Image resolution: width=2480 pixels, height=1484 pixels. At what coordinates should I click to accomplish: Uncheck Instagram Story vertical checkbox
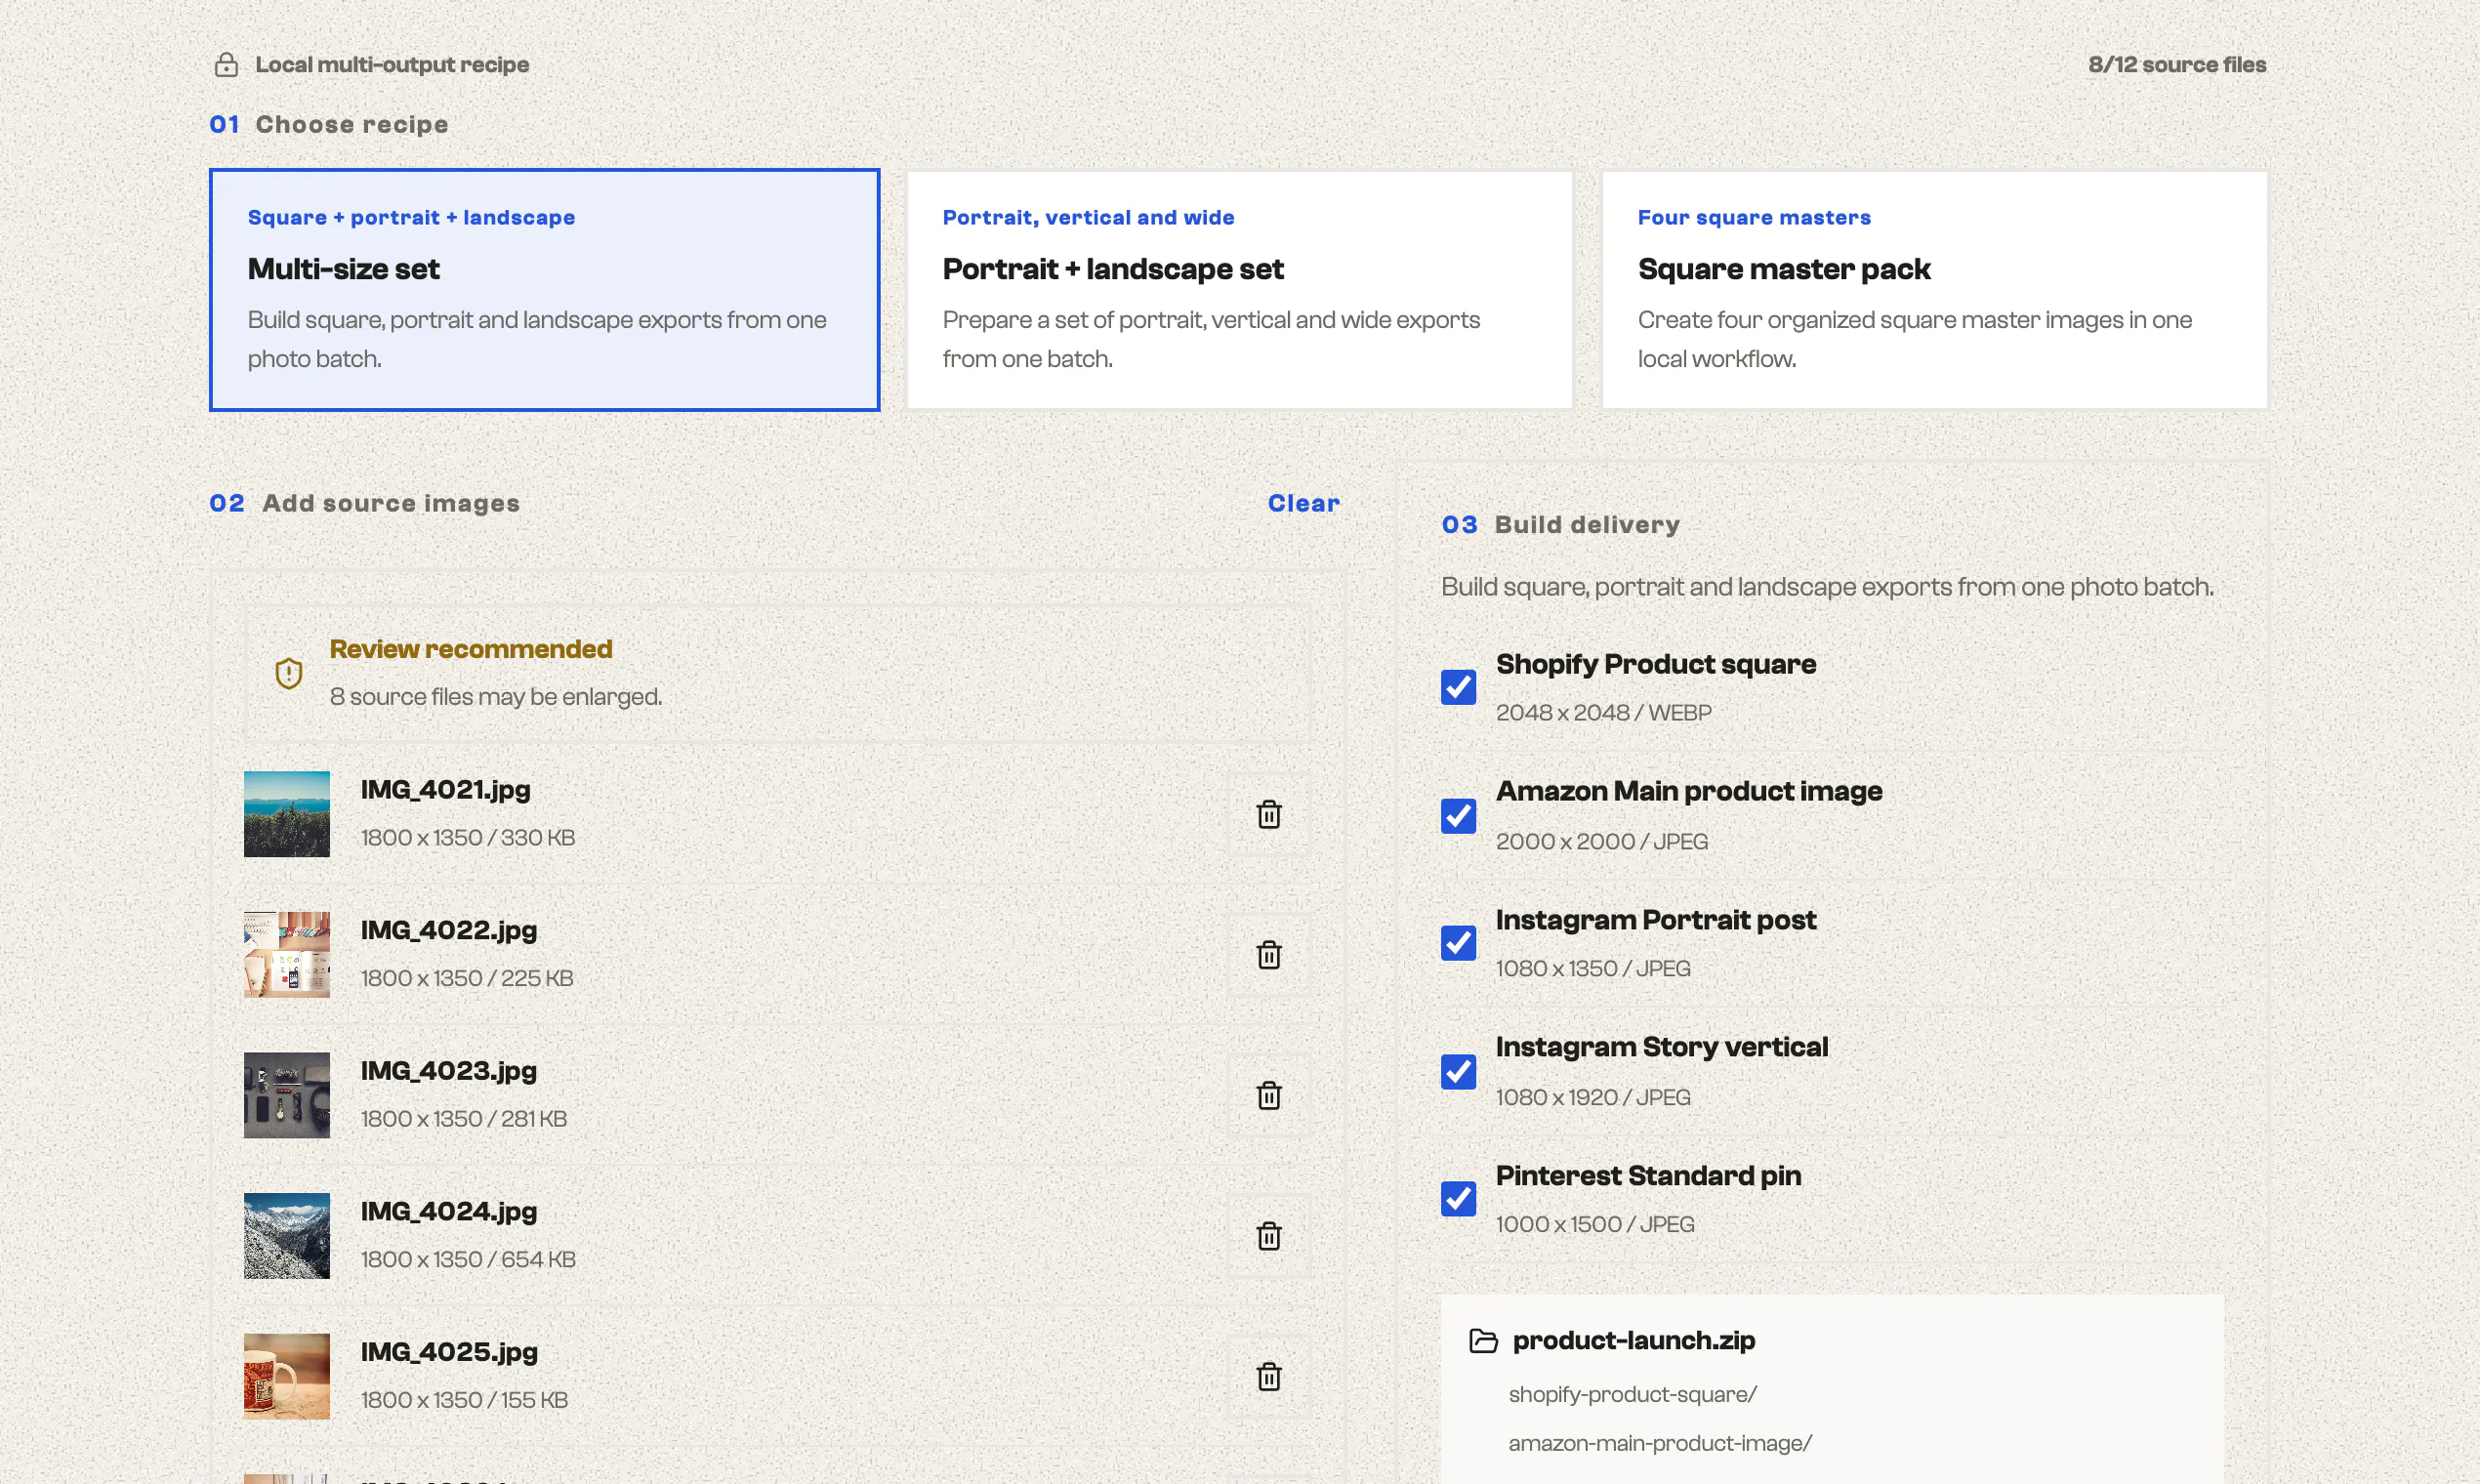click(x=1458, y=1072)
